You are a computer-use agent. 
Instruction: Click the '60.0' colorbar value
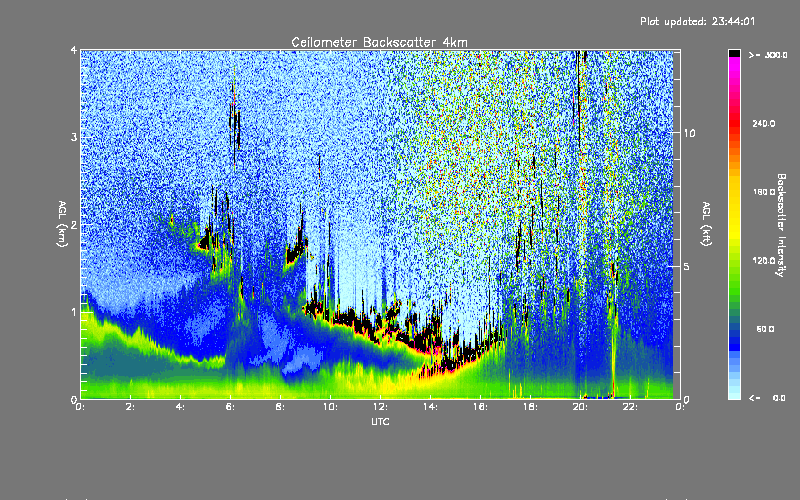pos(765,329)
